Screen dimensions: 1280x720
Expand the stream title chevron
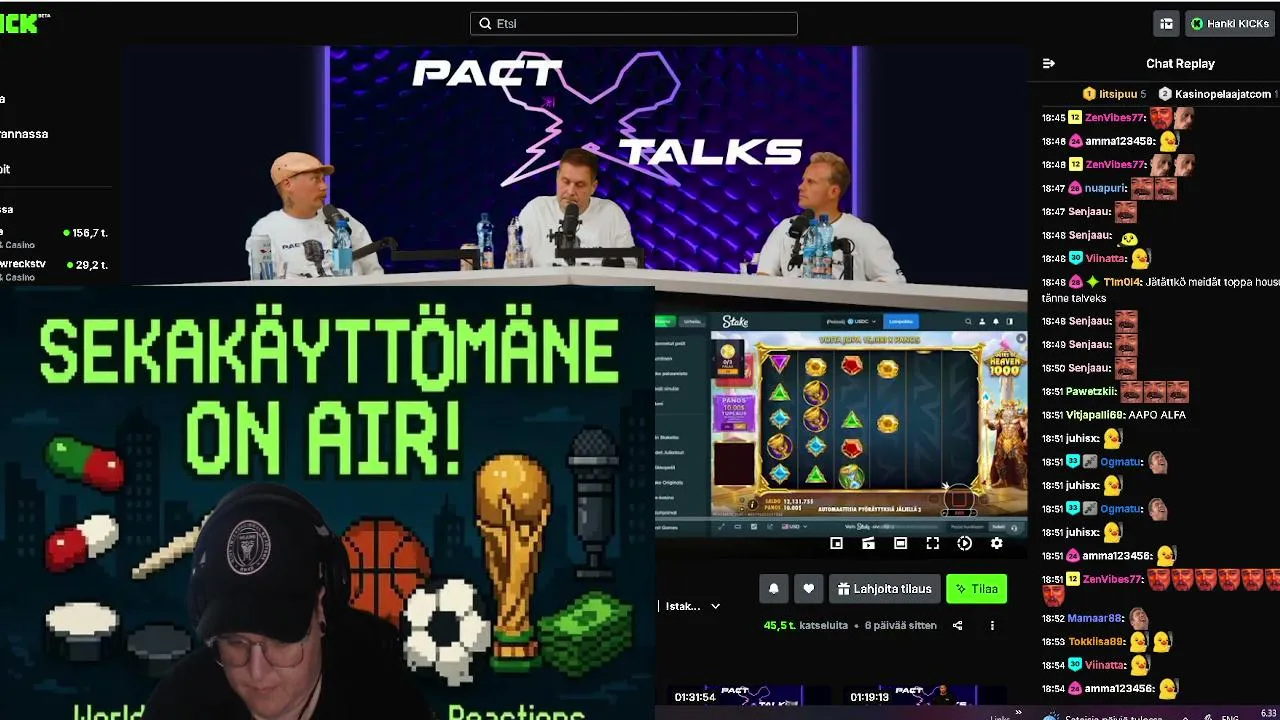(x=715, y=606)
